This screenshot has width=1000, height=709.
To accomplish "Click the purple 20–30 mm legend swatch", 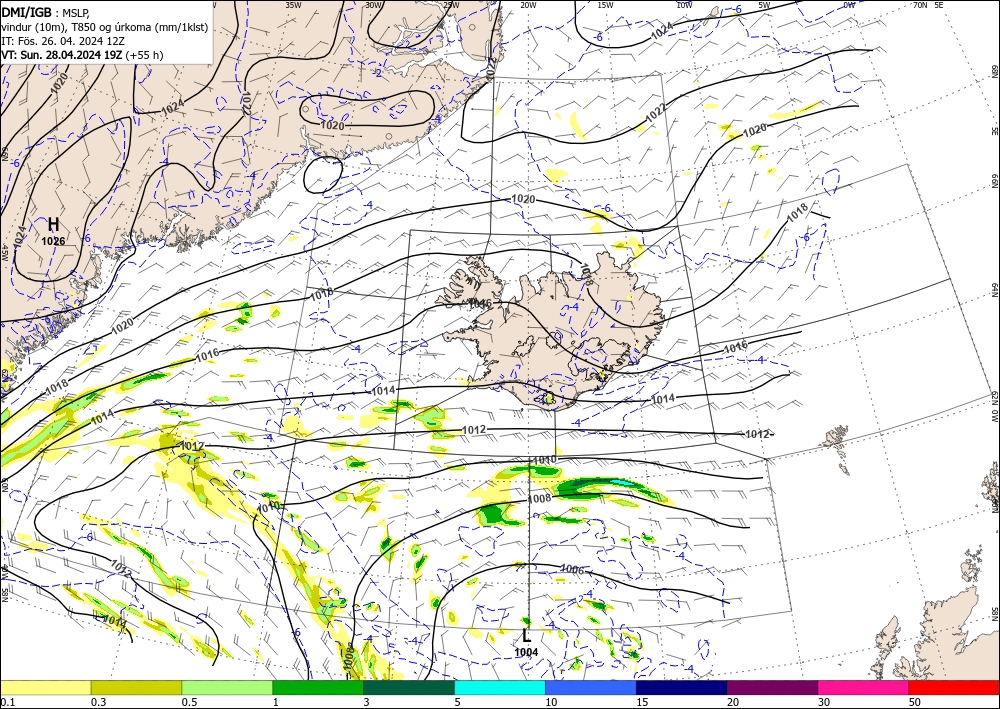I will pos(772,687).
